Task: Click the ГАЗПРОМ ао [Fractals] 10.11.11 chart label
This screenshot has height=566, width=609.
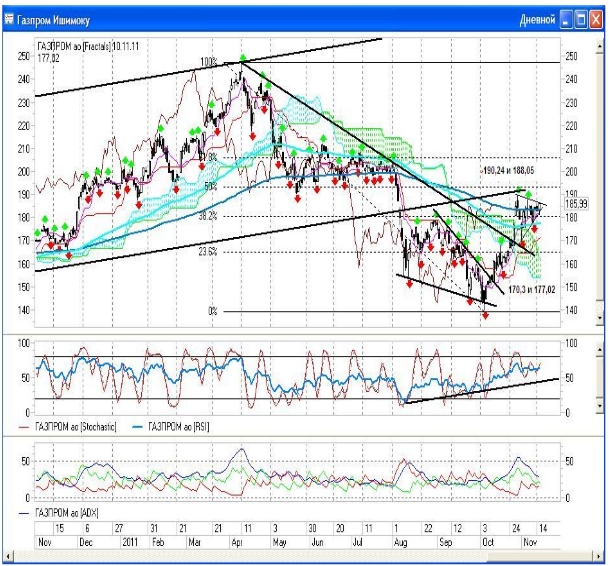Action: pyautogui.click(x=88, y=46)
